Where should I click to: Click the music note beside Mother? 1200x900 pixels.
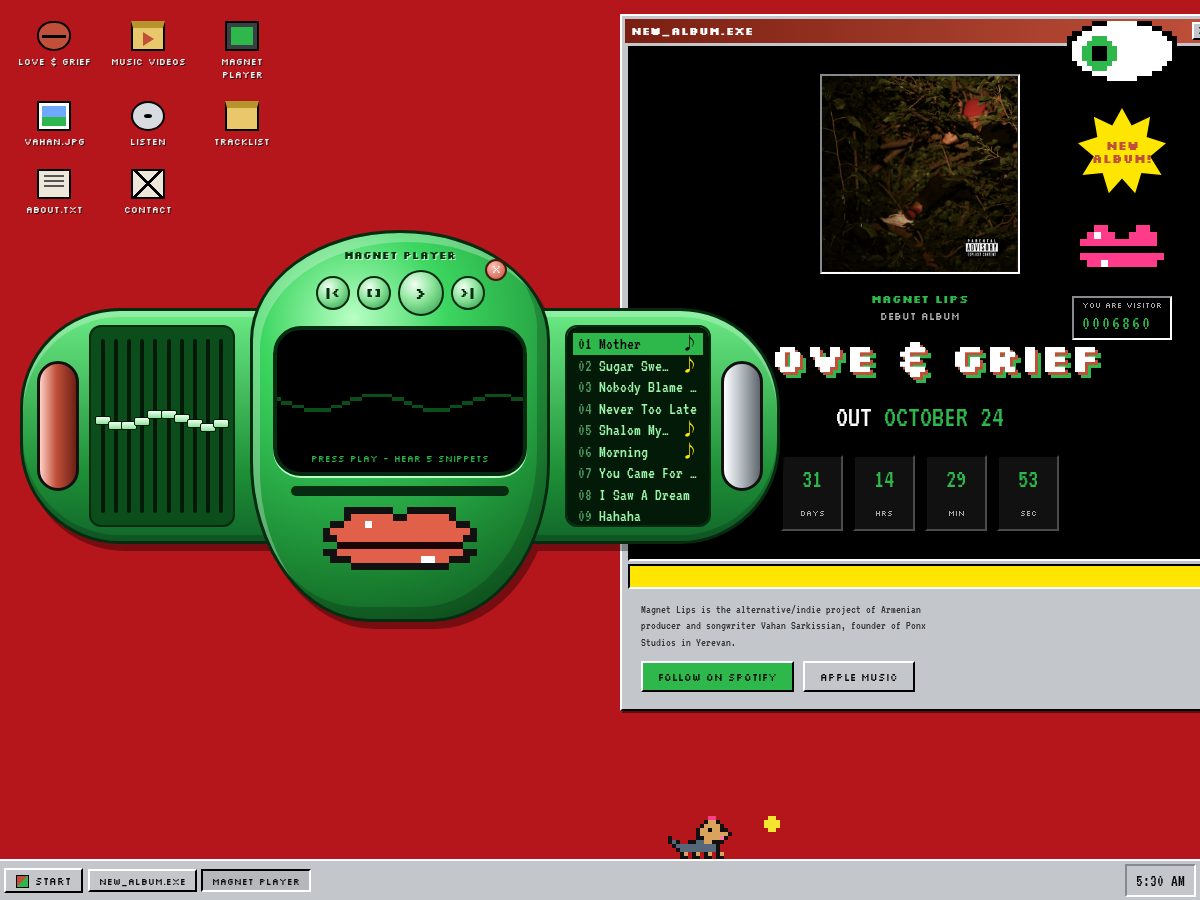click(689, 343)
